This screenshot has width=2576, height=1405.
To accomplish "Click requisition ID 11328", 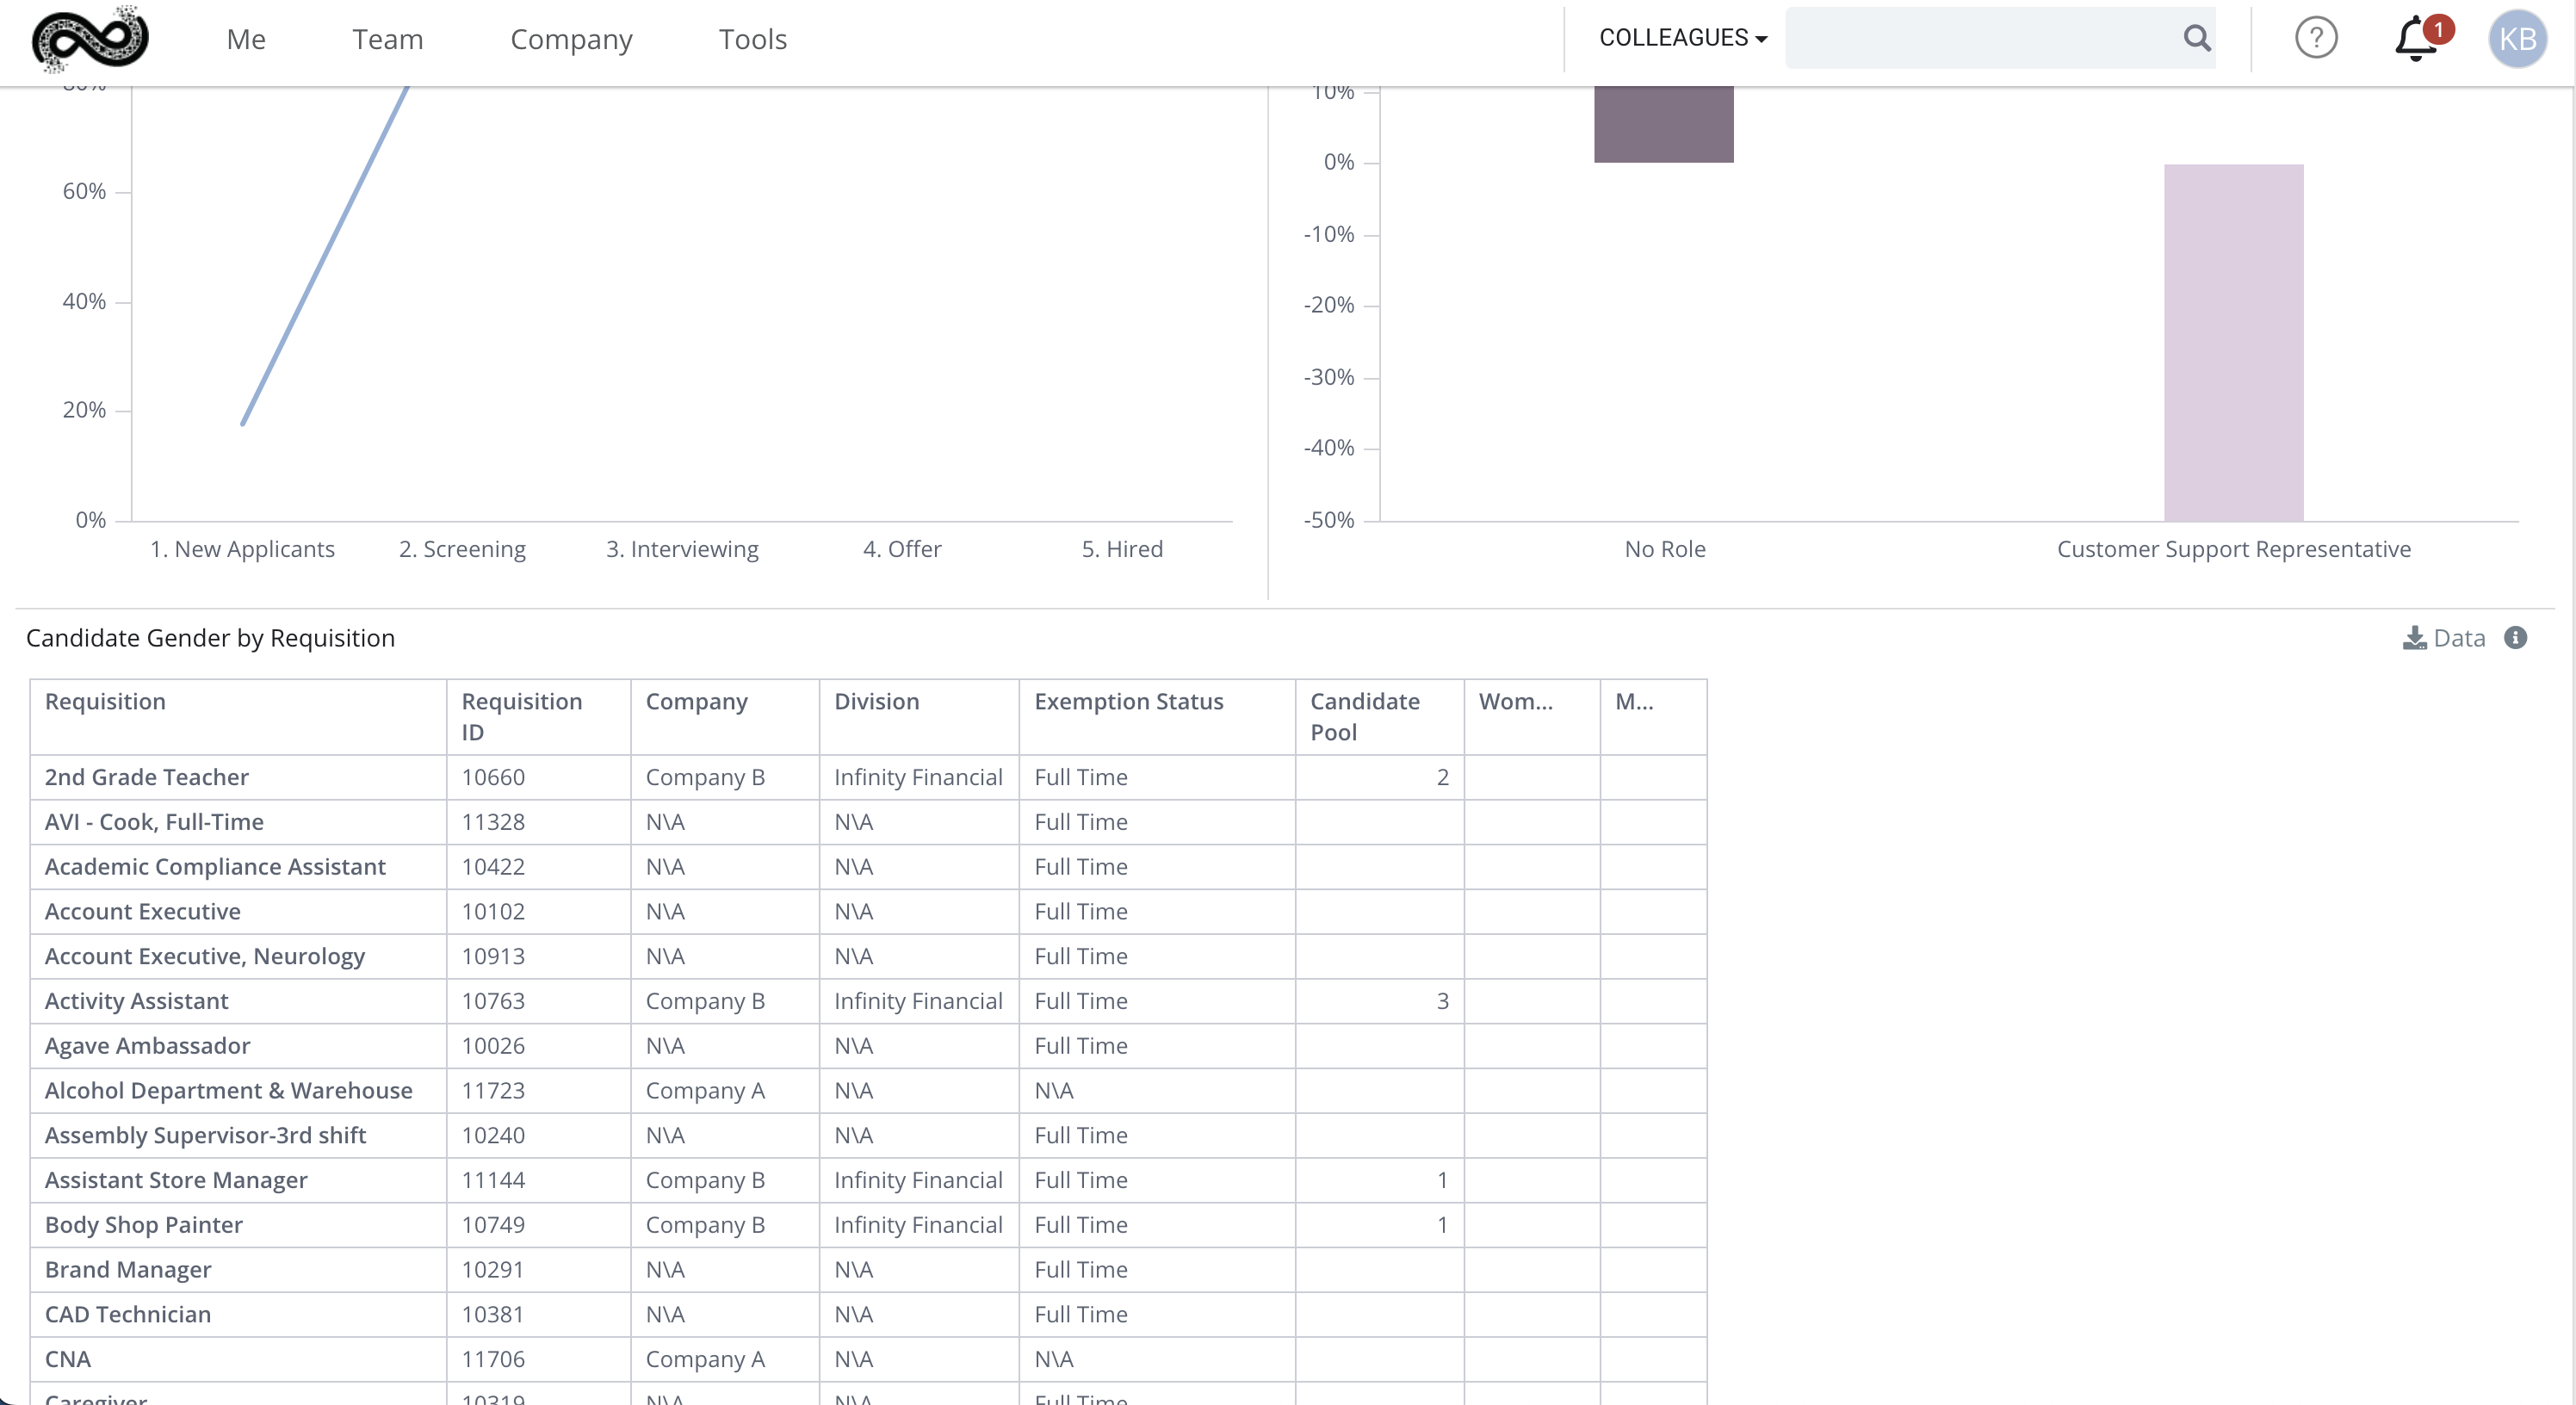I will click(493, 822).
